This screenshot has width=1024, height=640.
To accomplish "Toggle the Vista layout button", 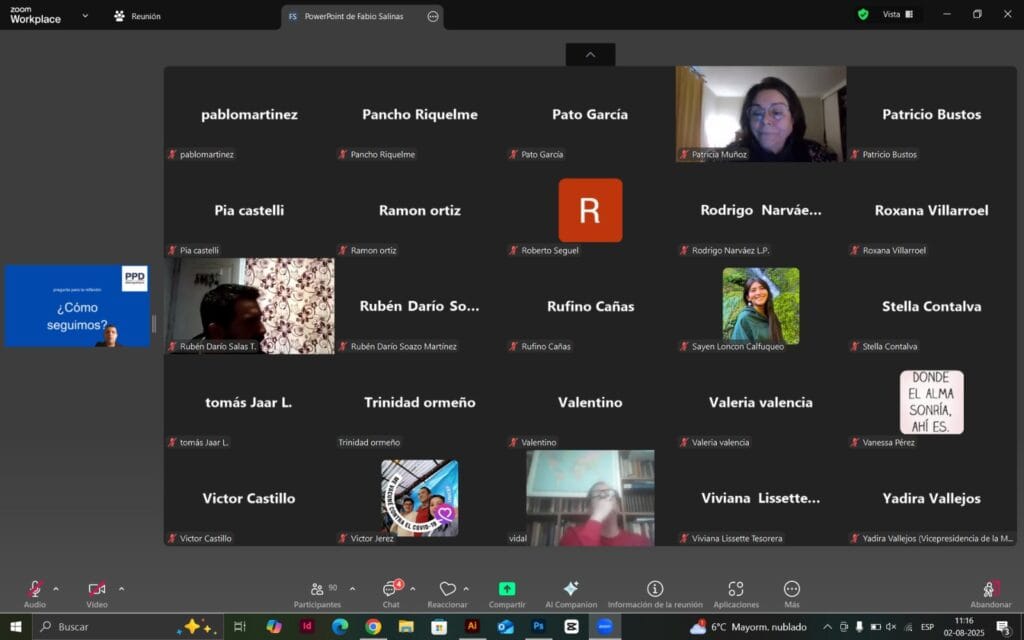I will click(x=898, y=14).
